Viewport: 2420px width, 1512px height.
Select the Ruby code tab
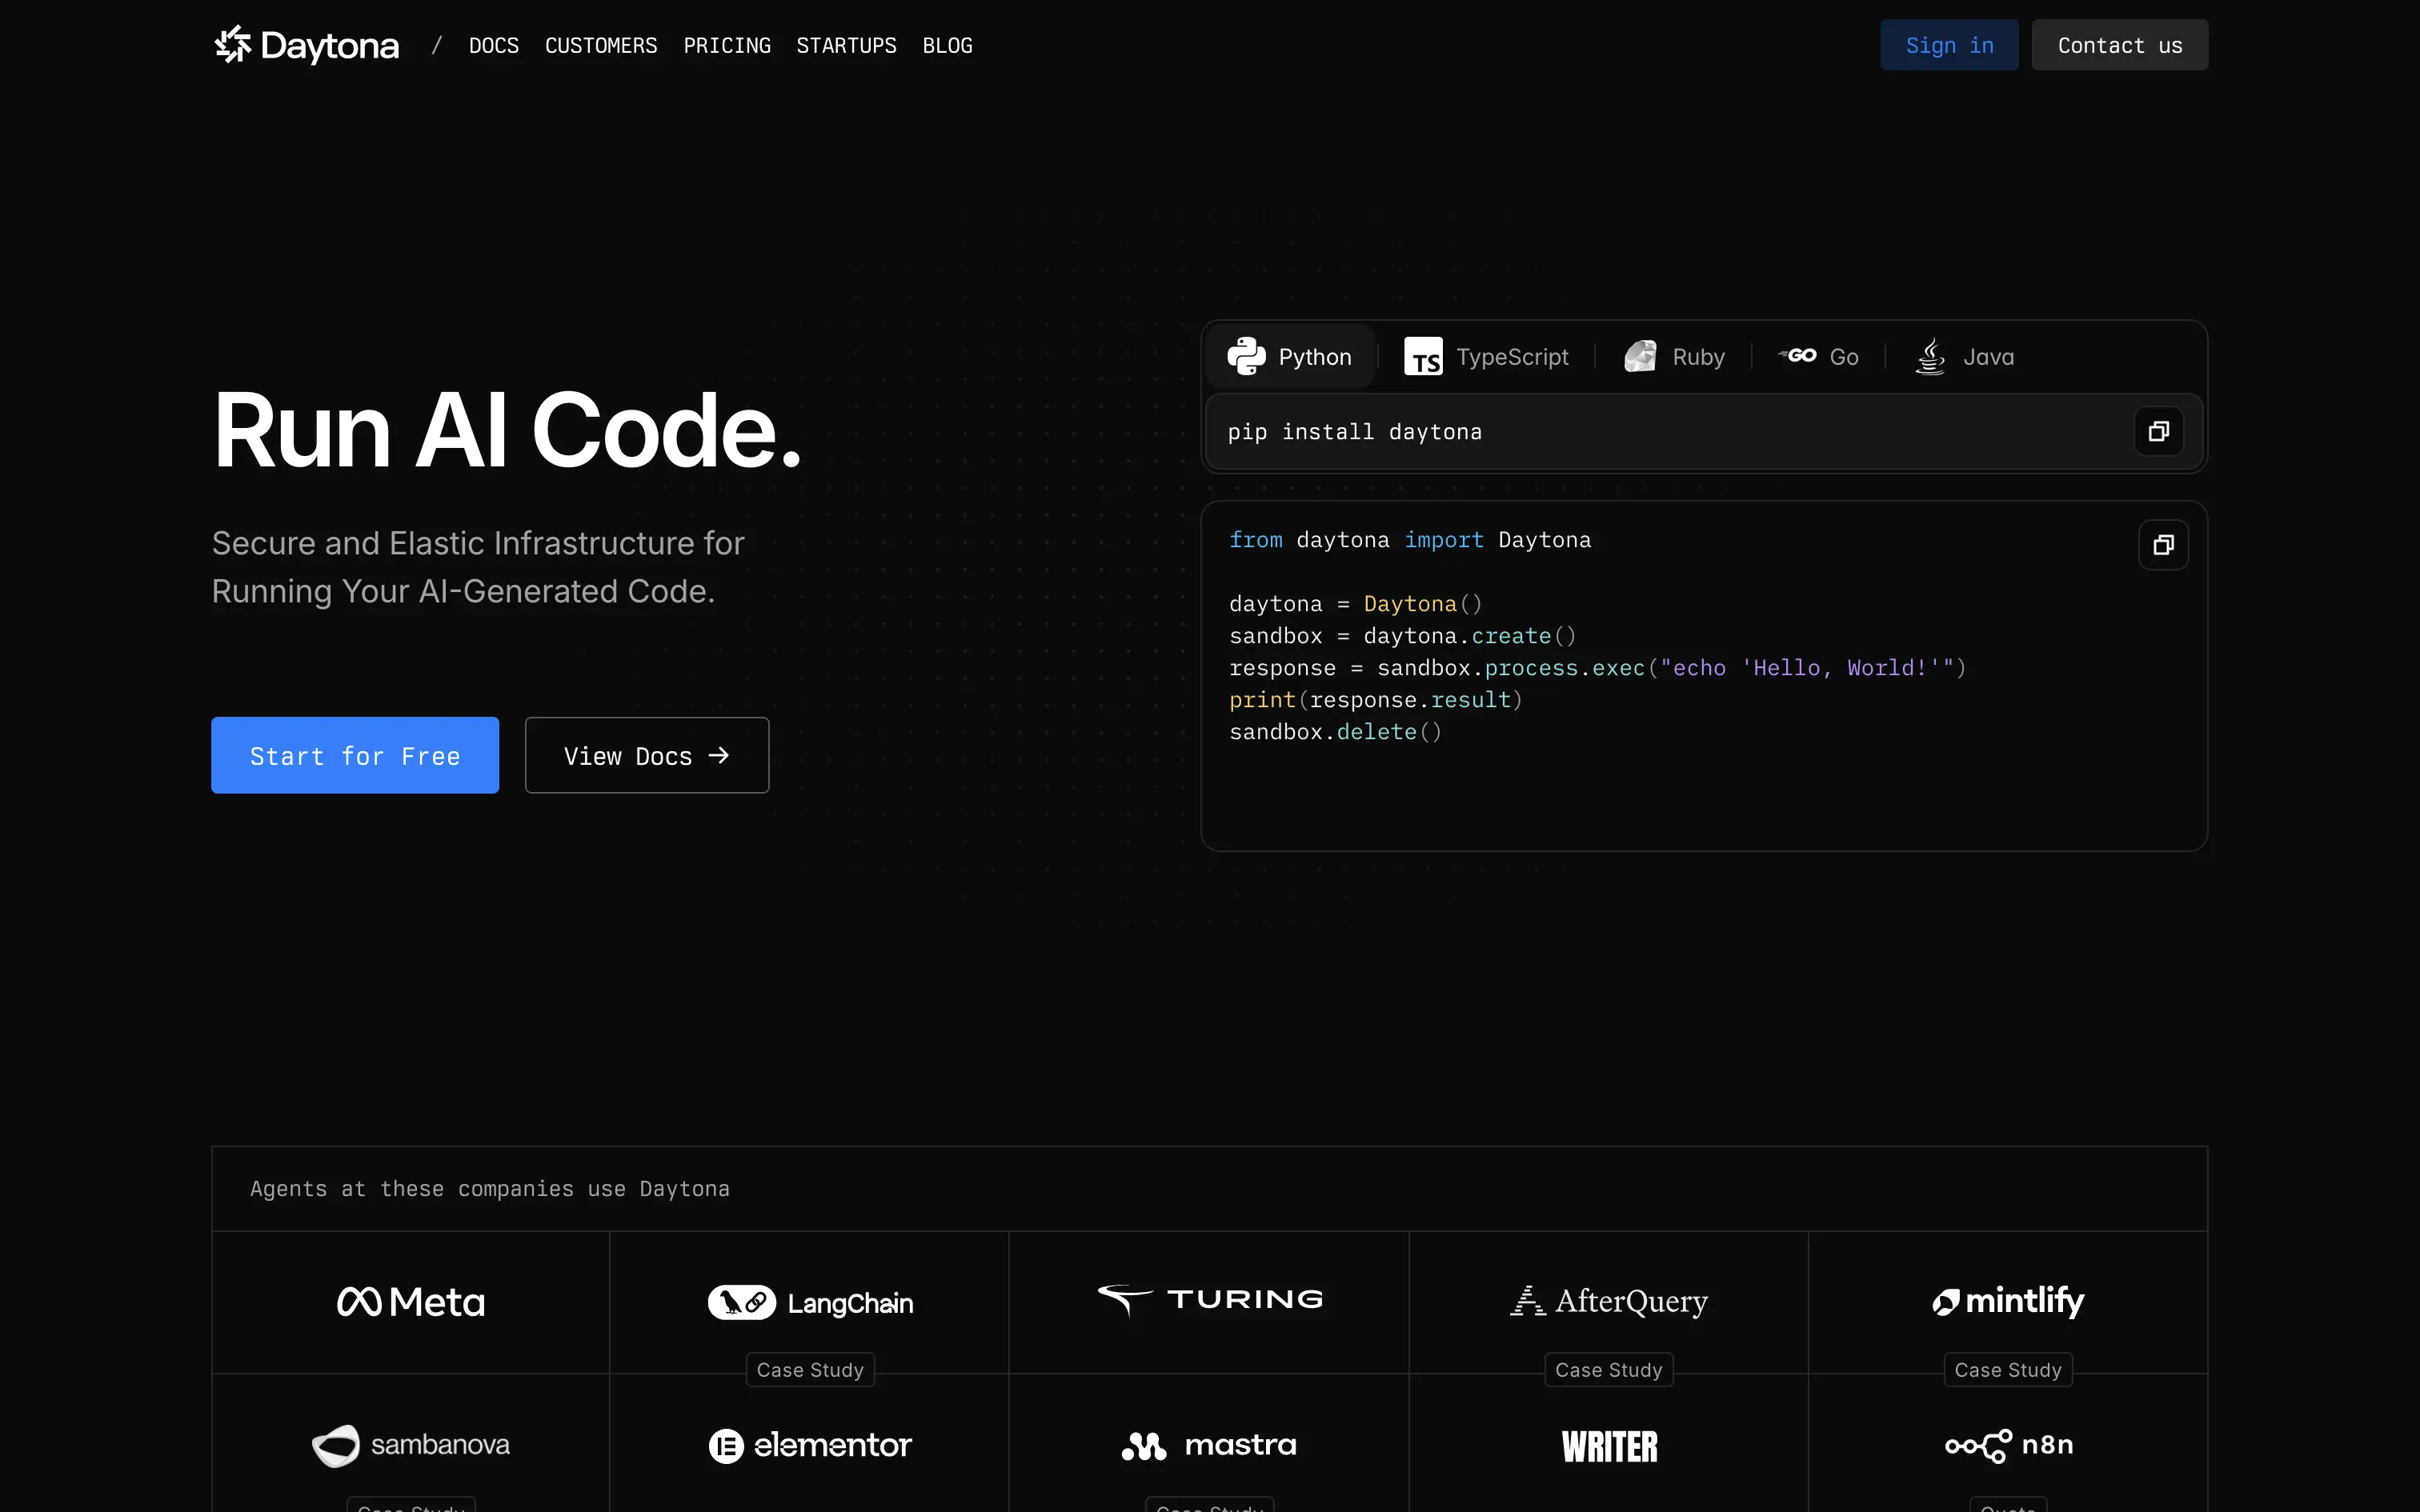(1674, 356)
